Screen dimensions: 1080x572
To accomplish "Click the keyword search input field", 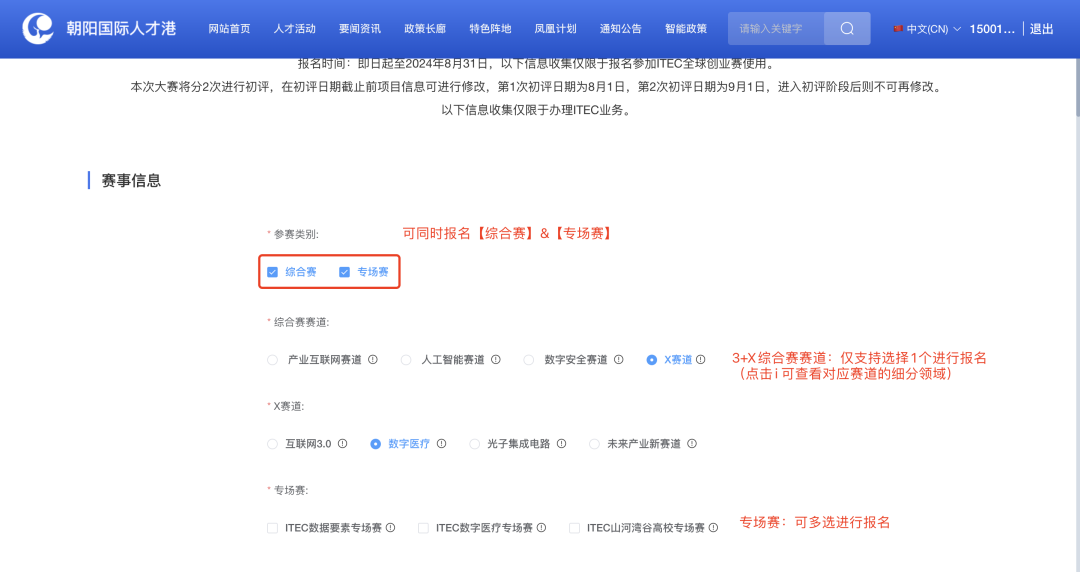I will pos(776,29).
